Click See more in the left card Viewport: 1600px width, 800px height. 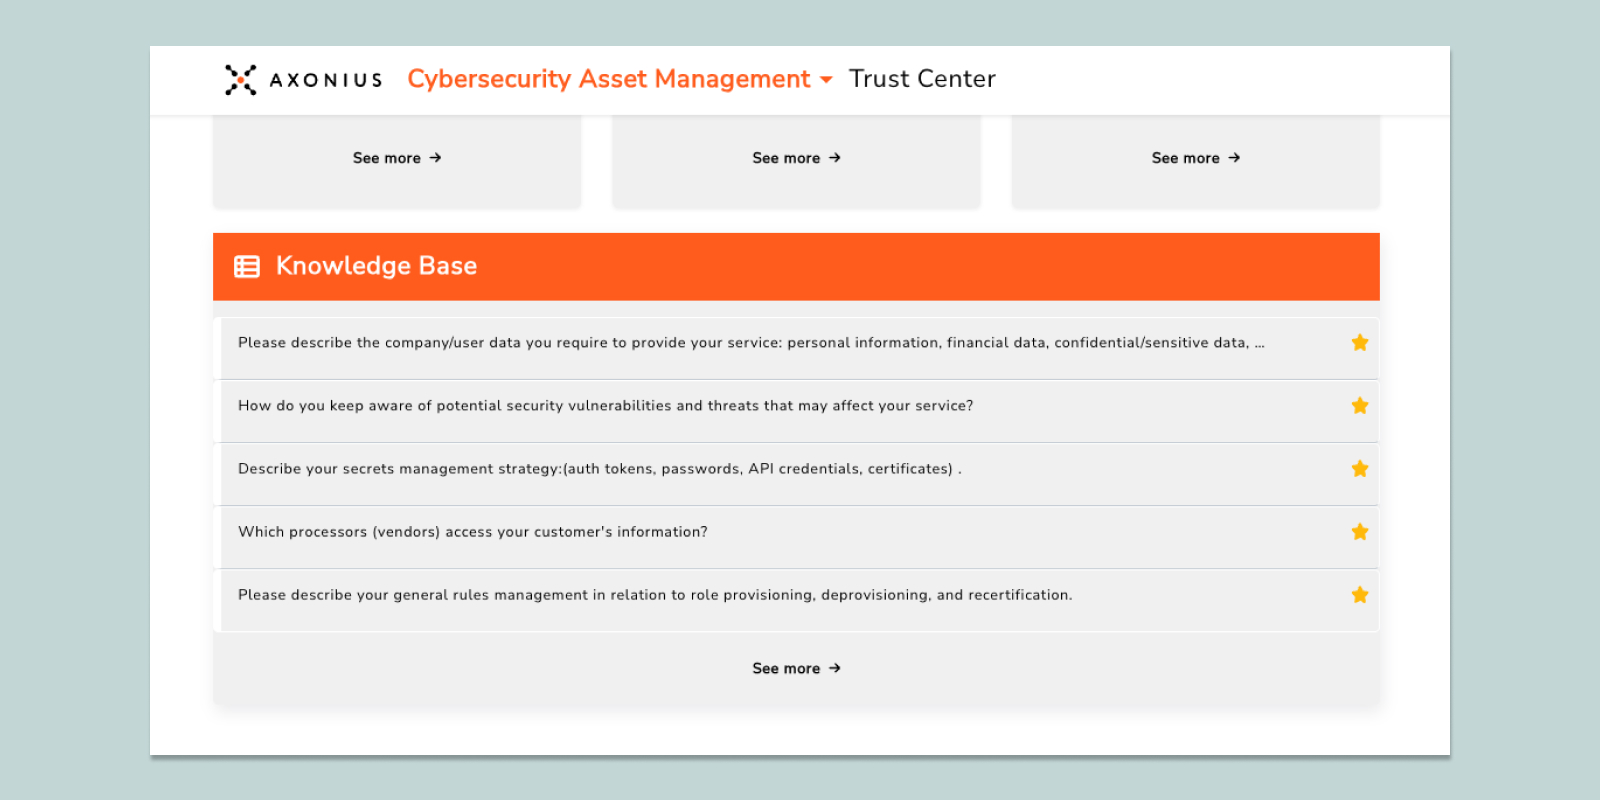pyautogui.click(x=387, y=158)
